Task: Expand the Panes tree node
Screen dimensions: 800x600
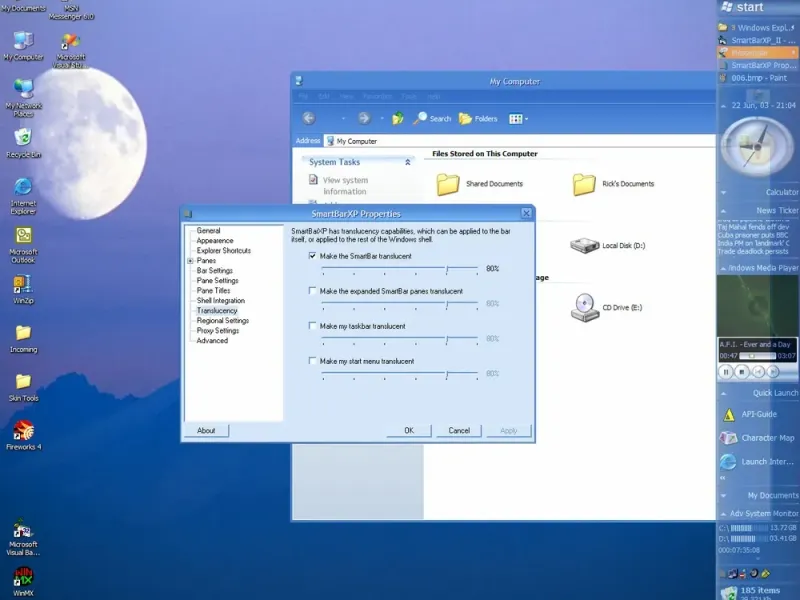Action: [190, 261]
